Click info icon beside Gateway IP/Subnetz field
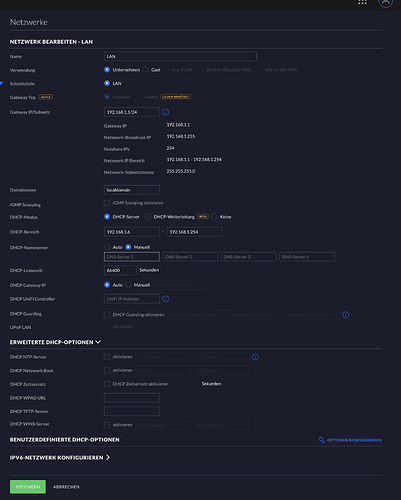Image resolution: width=401 pixels, height=500 pixels. pos(166,112)
